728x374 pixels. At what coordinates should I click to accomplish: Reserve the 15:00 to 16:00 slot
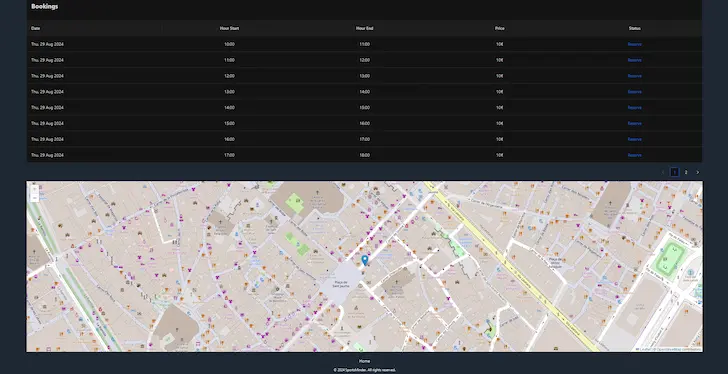pyautogui.click(x=634, y=123)
